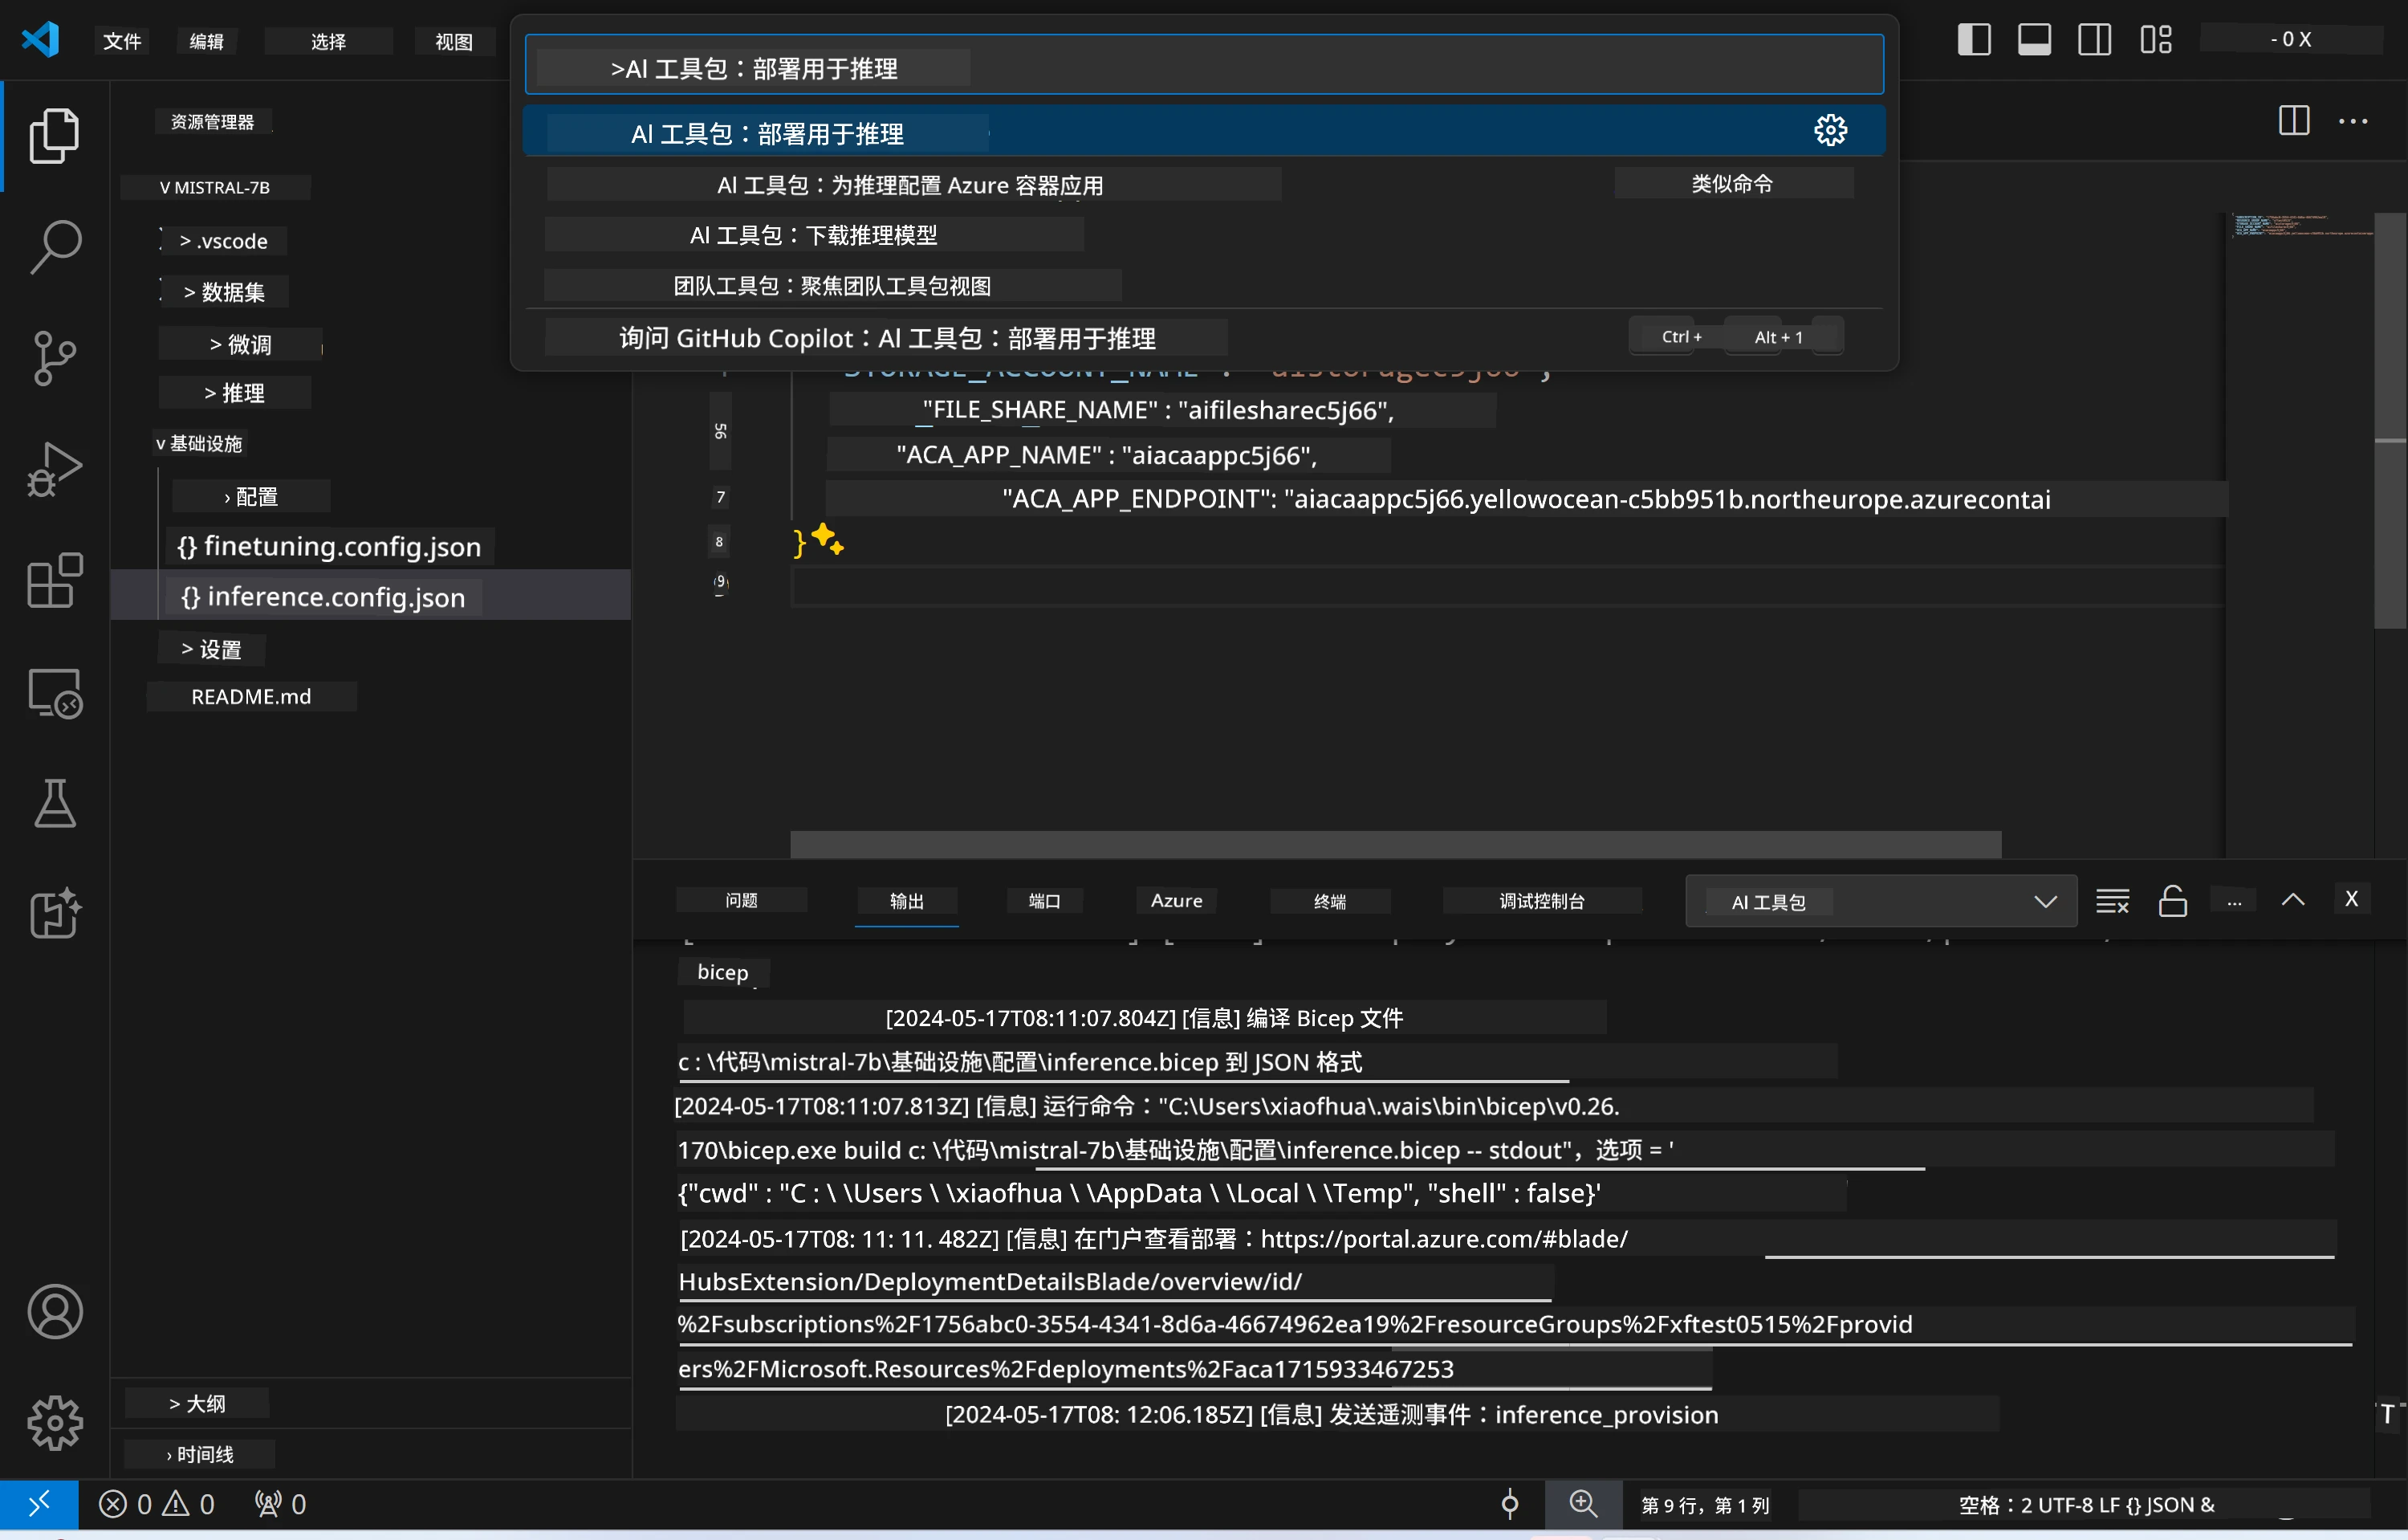
Task: Switch to the 问题 panel tab
Action: pos(741,900)
